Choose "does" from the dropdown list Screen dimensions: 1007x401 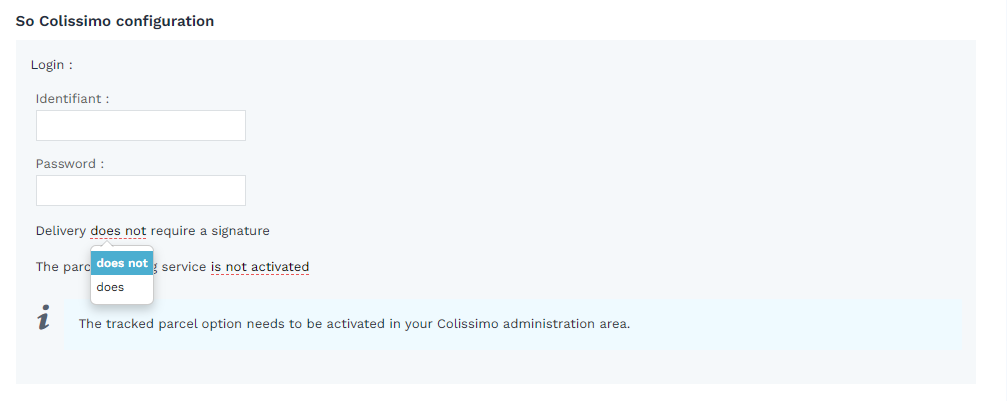pos(111,287)
